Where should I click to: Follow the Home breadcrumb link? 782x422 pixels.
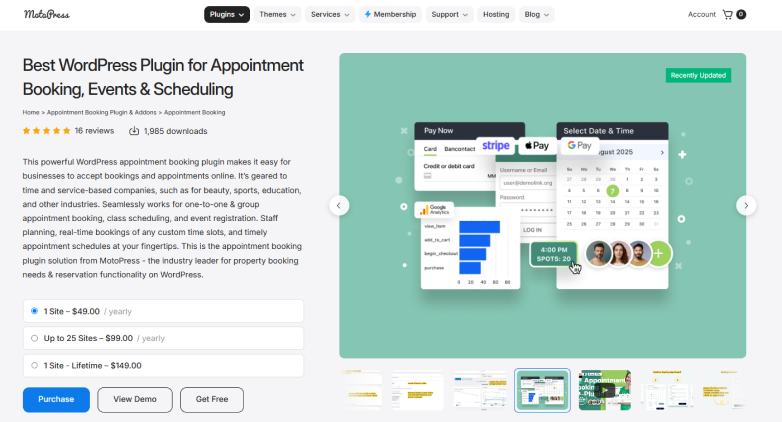coord(31,113)
